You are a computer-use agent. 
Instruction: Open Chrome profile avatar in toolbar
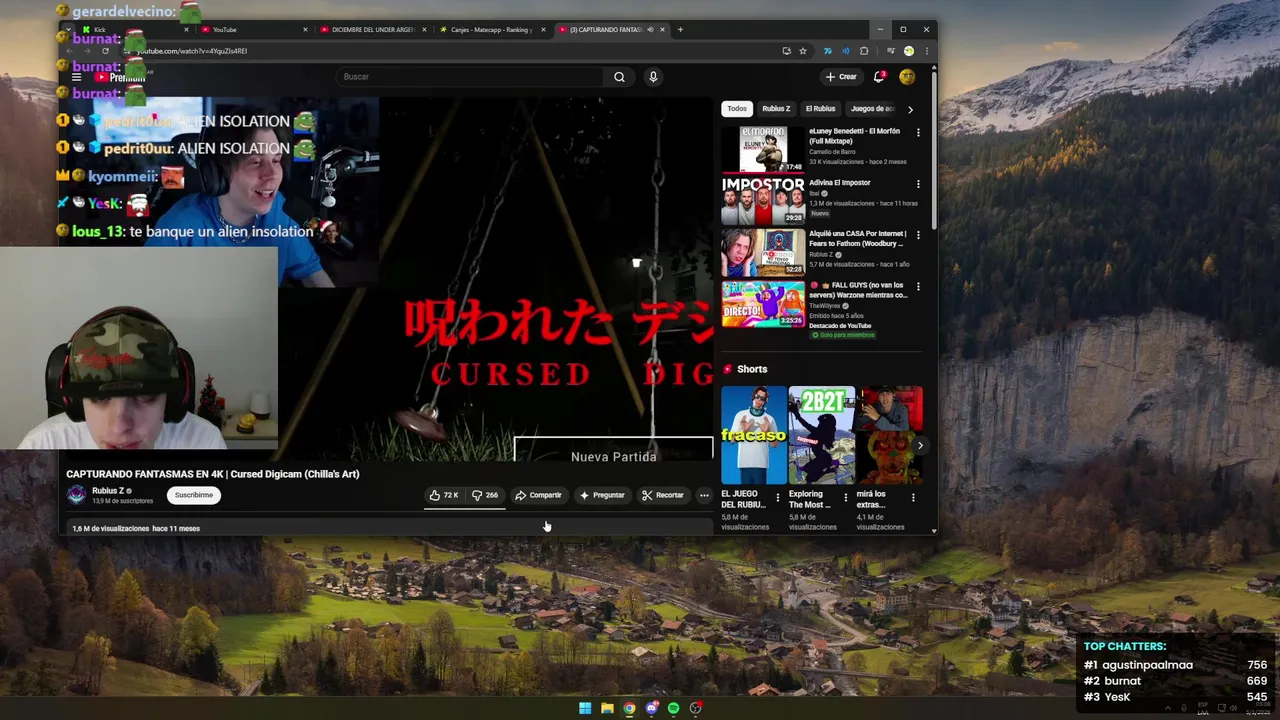coord(908,51)
